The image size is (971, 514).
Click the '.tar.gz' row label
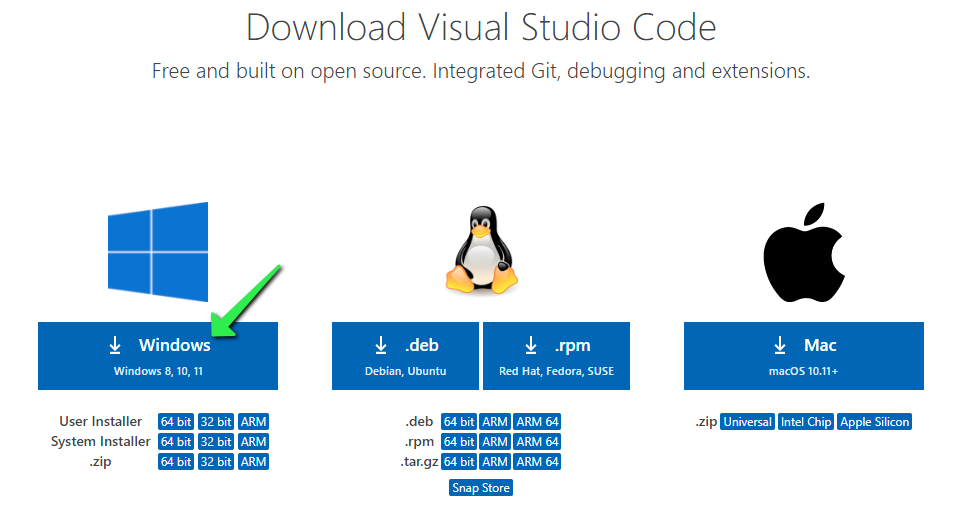419,462
